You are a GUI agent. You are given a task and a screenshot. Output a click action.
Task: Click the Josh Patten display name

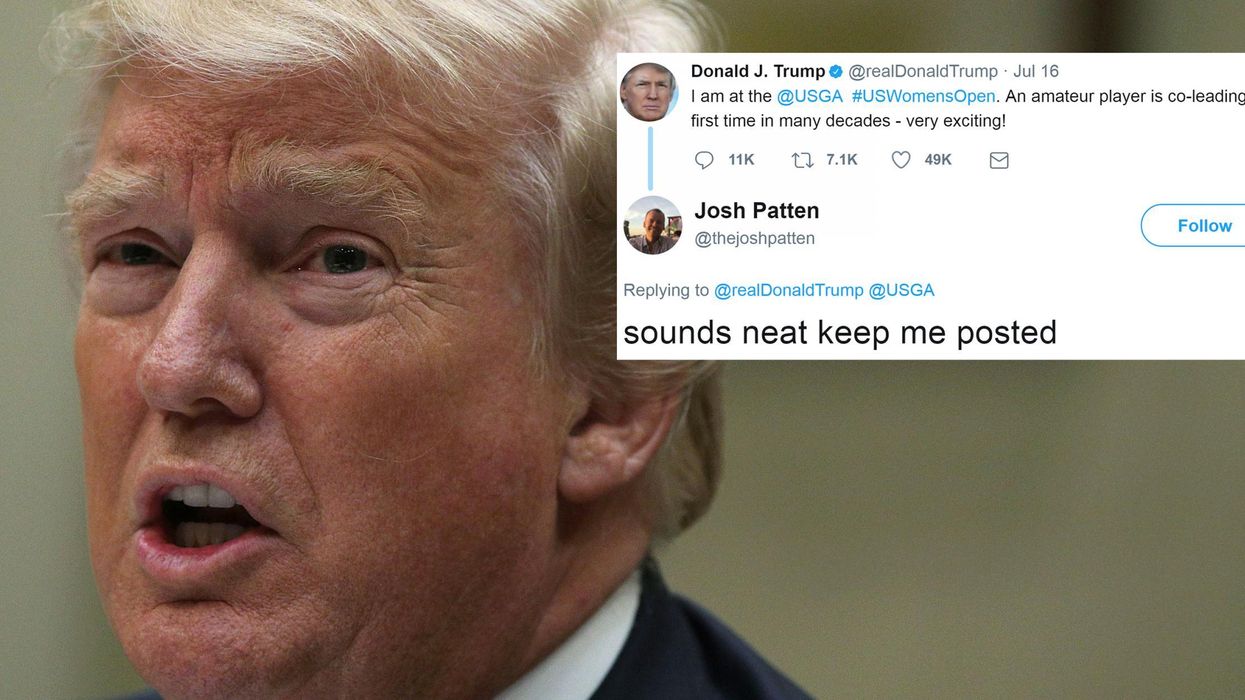coord(757,210)
